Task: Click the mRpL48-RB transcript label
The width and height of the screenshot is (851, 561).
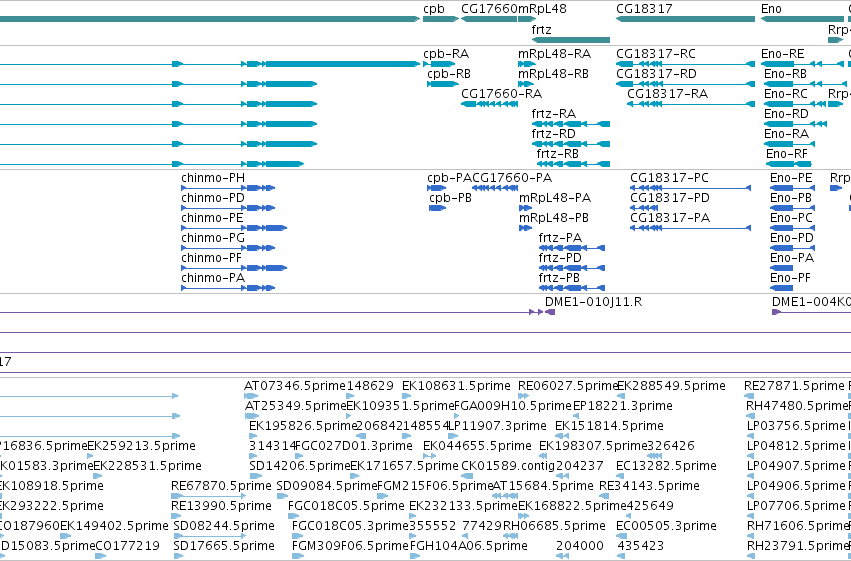Action: 554,74
